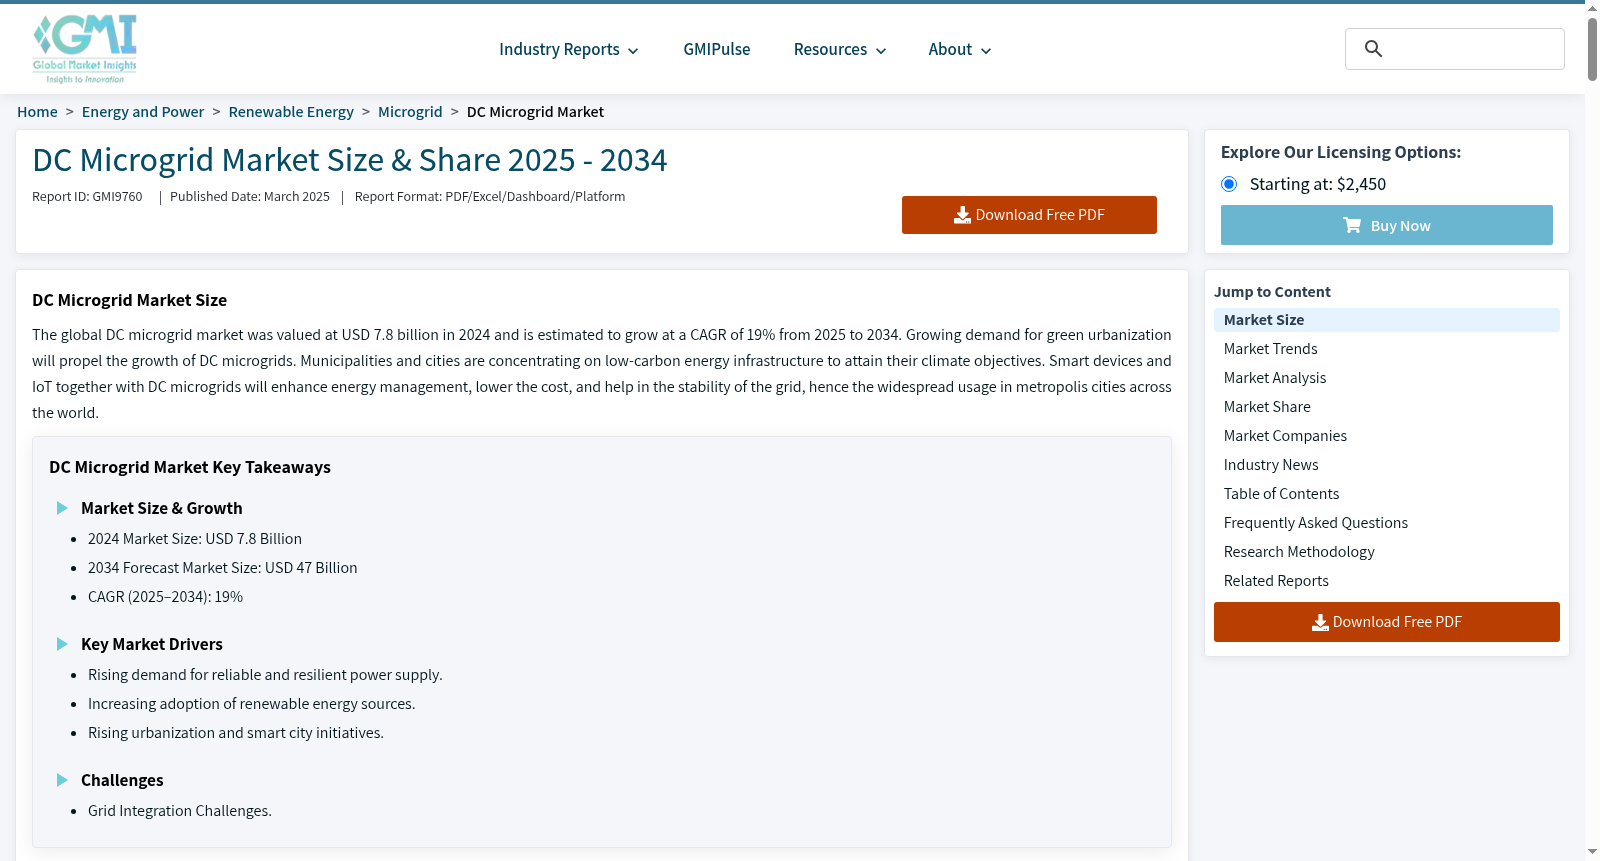1600x861 pixels.
Task: Open Renewable Energy breadcrumb
Action: tap(291, 112)
